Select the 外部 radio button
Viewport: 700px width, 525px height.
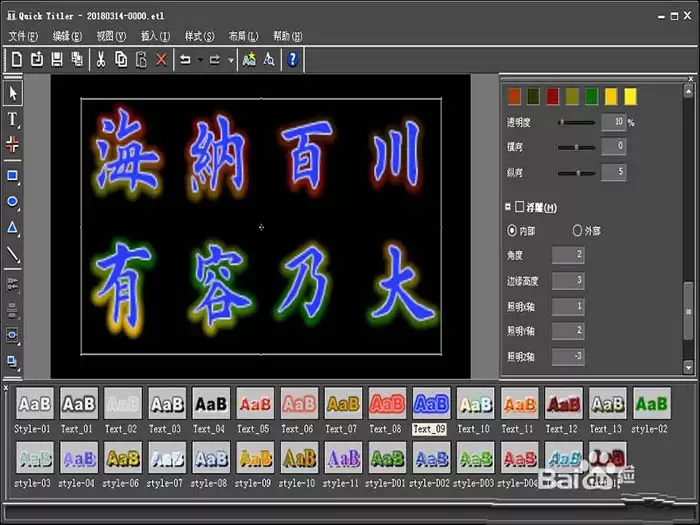[577, 230]
